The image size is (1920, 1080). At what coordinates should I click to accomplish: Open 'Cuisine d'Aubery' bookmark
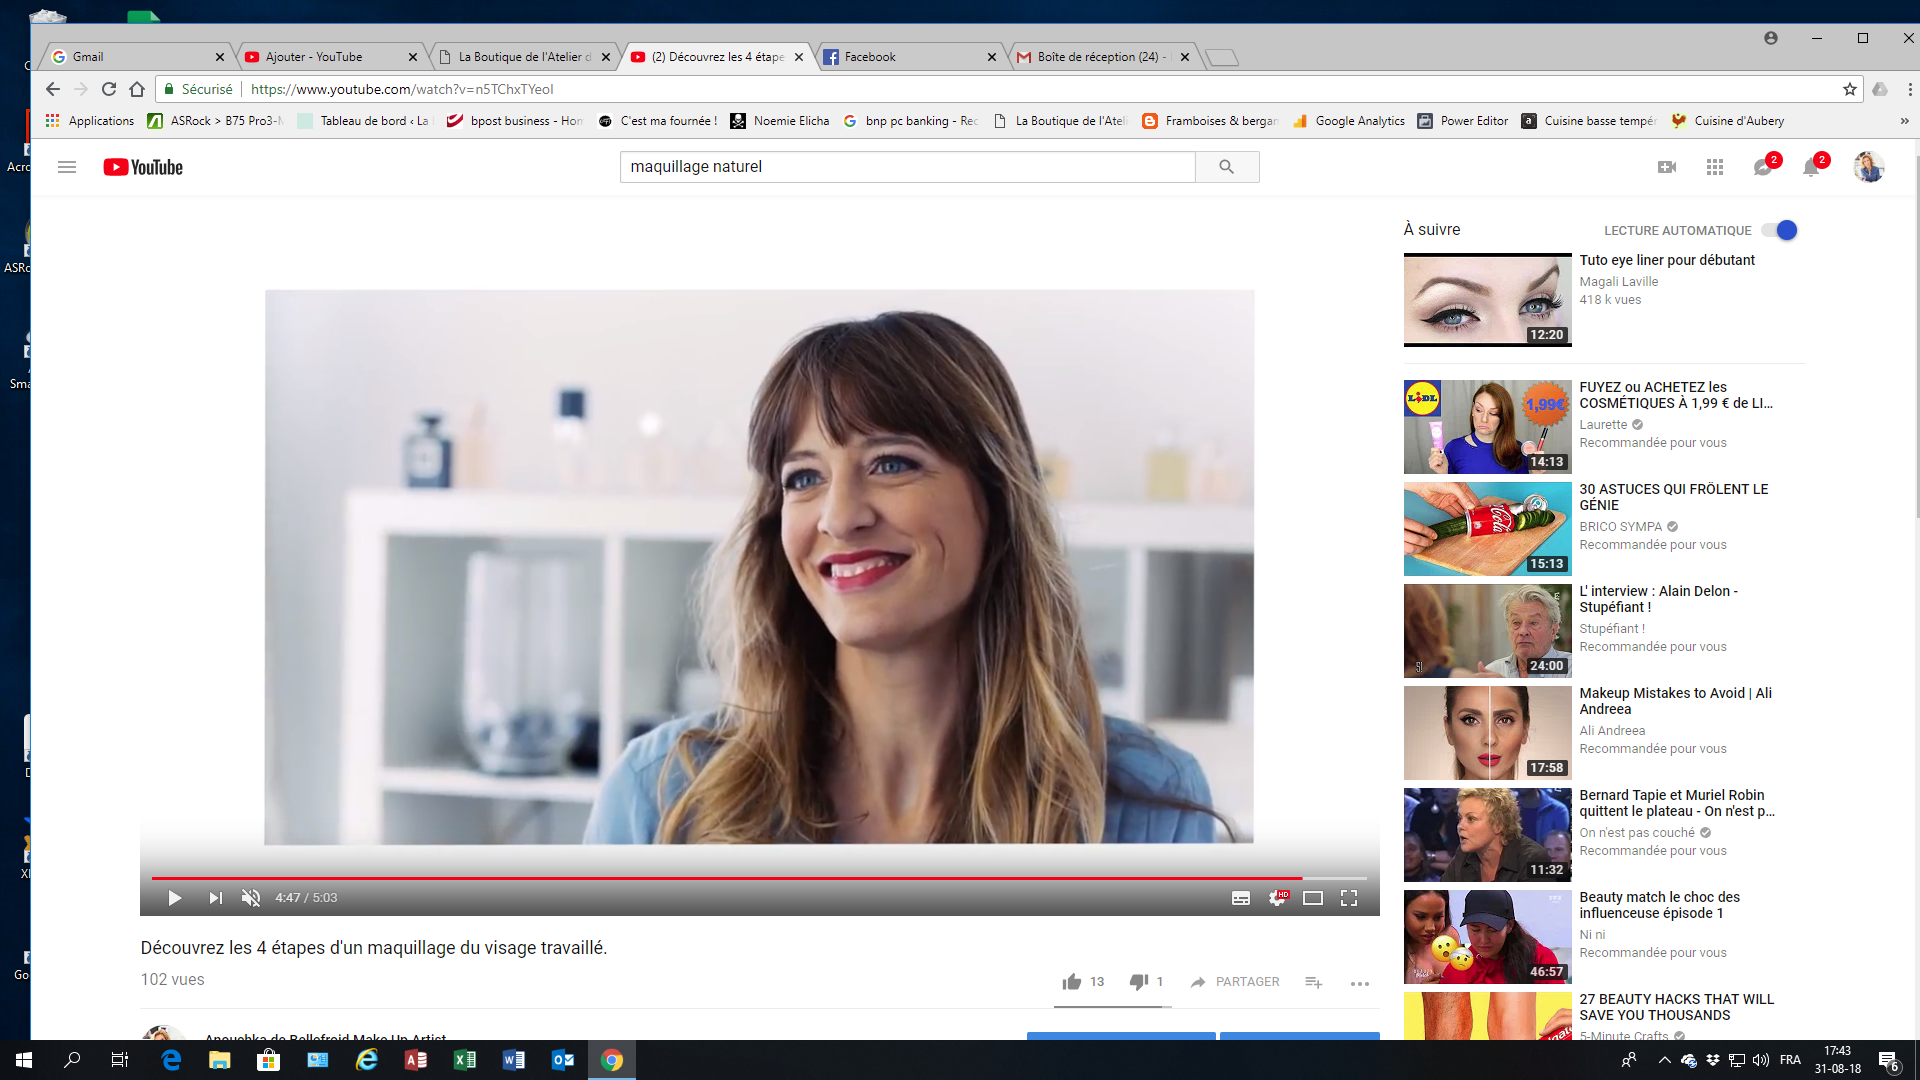[x=1728, y=121]
